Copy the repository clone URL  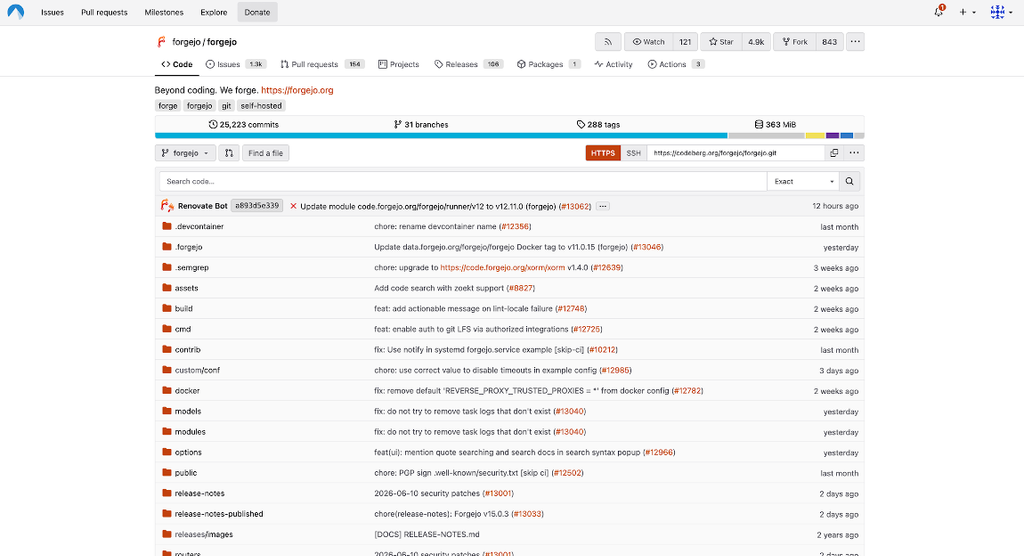tap(834, 153)
